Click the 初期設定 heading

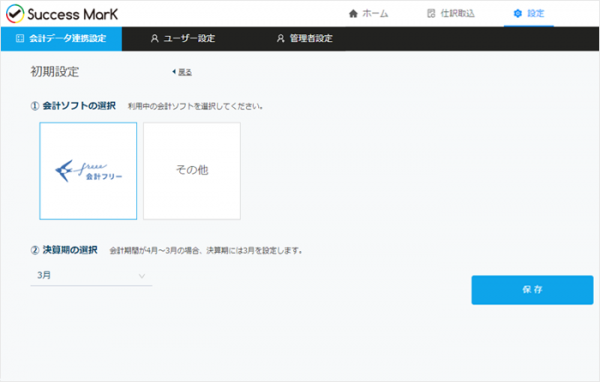click(55, 72)
